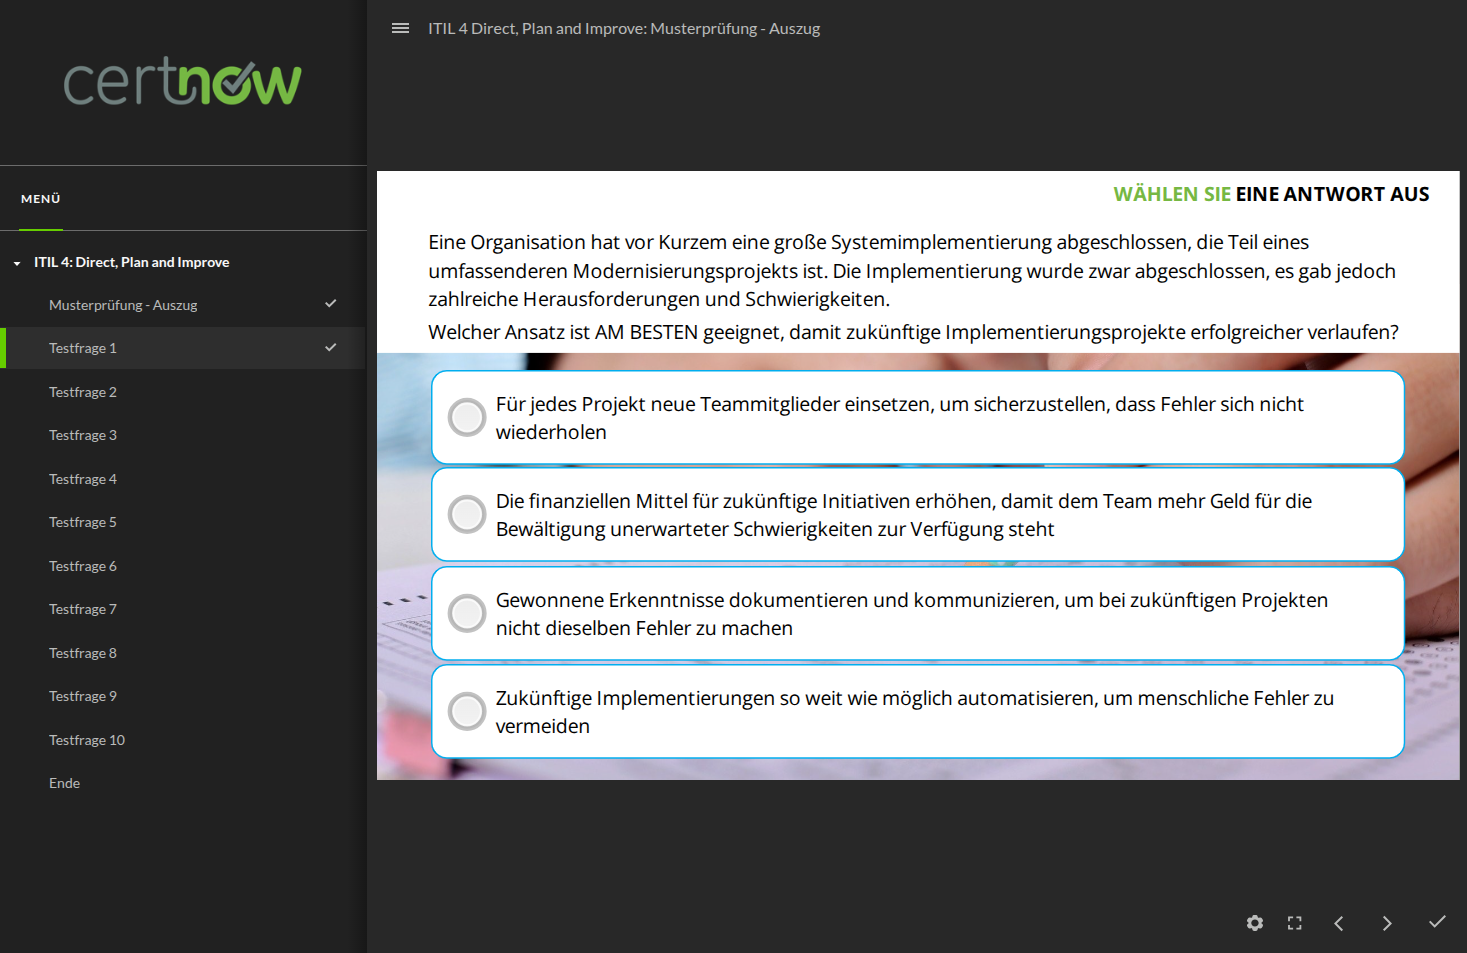Open Musterprüfung - Auszug in sidebar
1467x953 pixels.
(x=123, y=305)
